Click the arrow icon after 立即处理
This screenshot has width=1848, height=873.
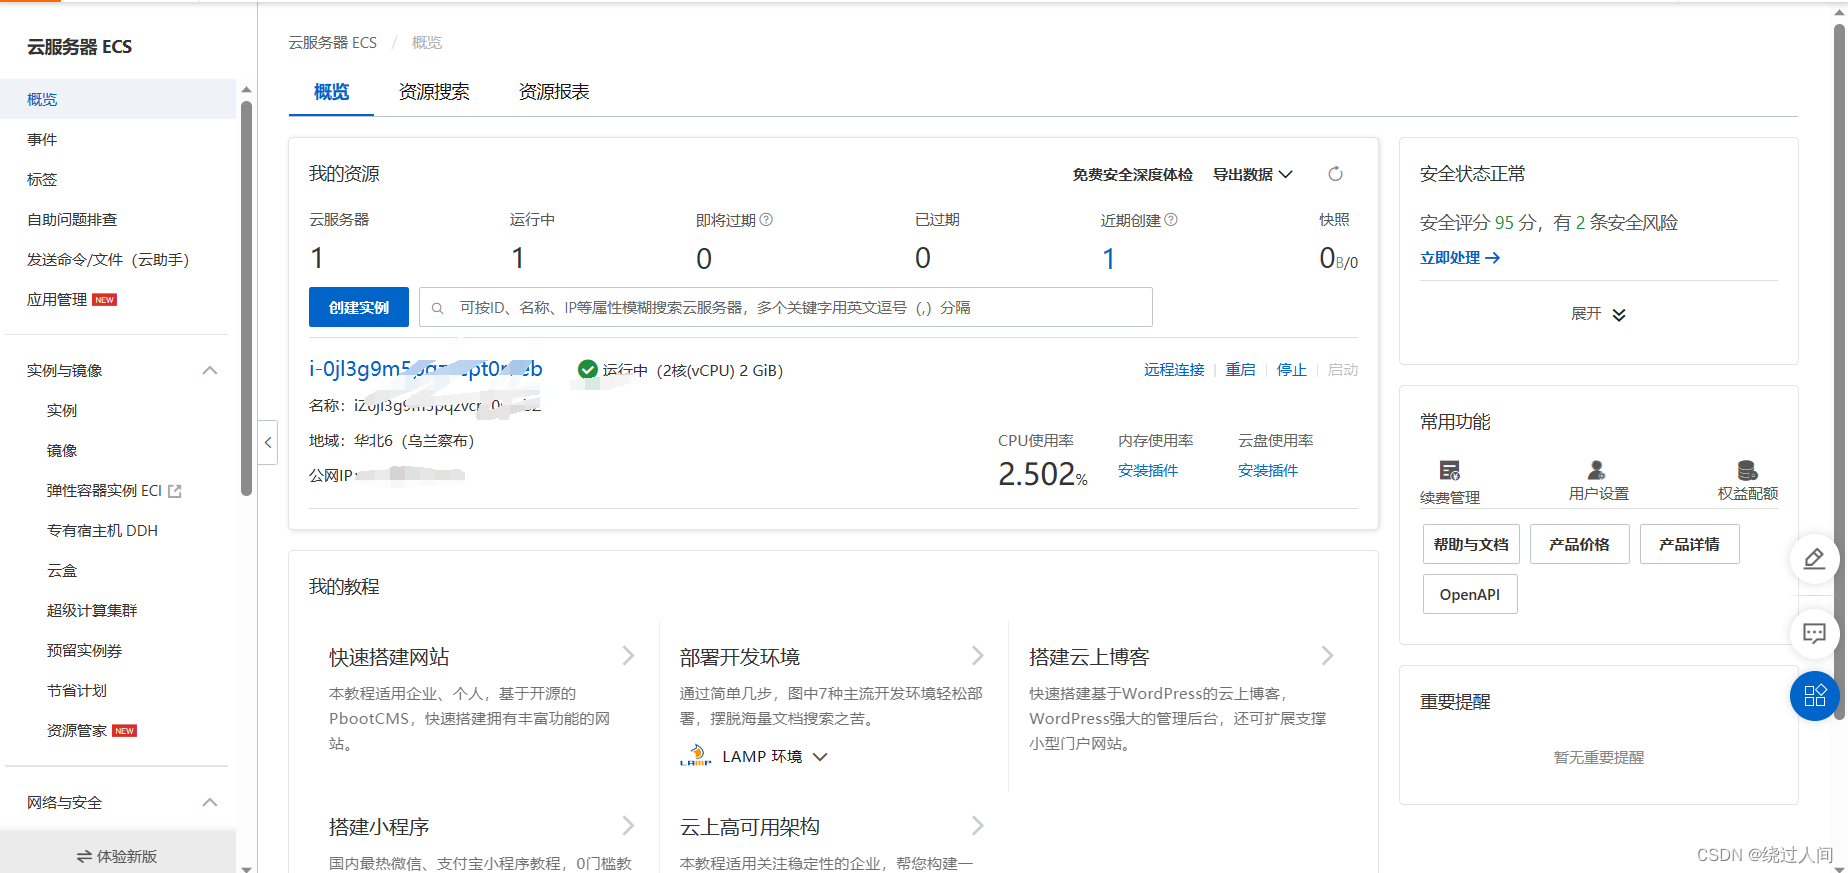[1492, 258]
